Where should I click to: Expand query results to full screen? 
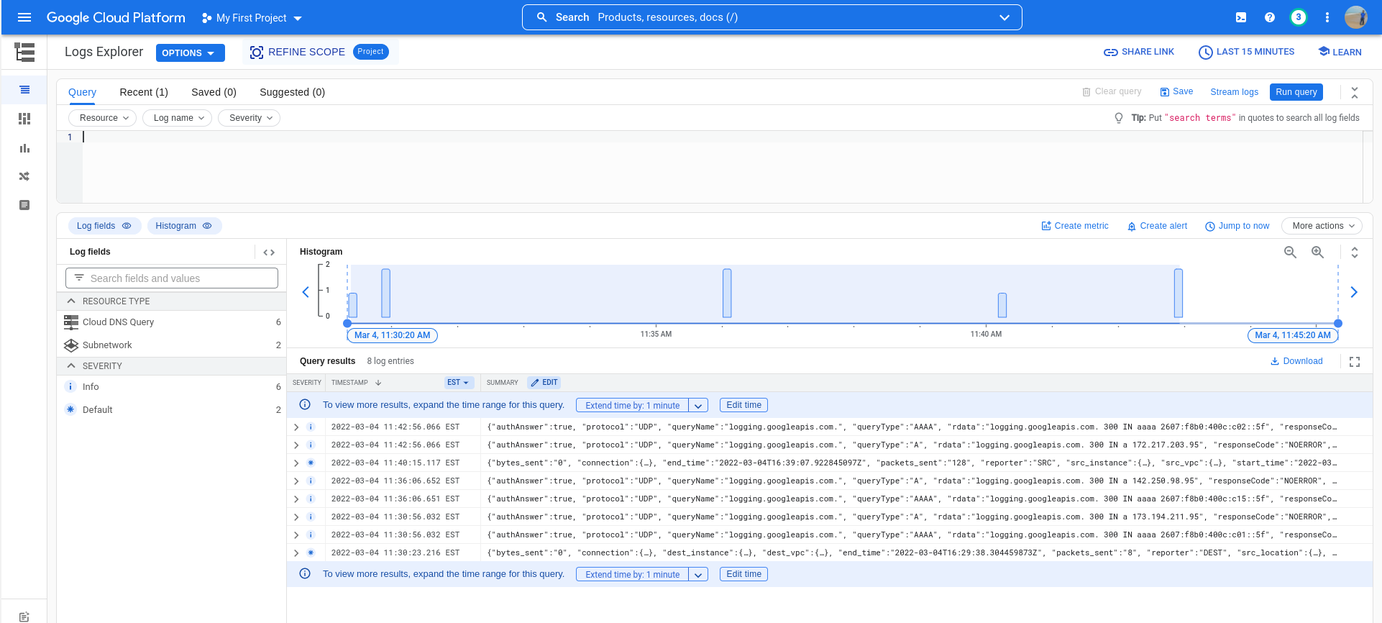point(1355,362)
